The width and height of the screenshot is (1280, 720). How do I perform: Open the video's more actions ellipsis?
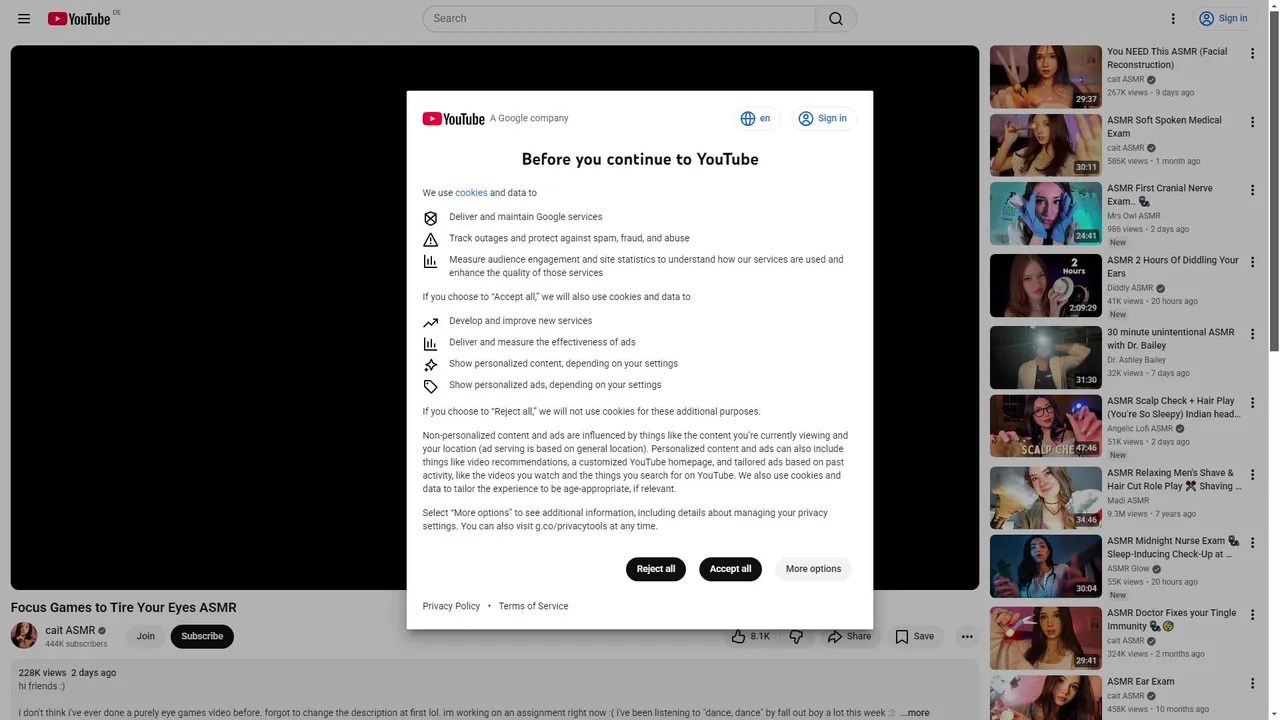pyautogui.click(x=967, y=636)
